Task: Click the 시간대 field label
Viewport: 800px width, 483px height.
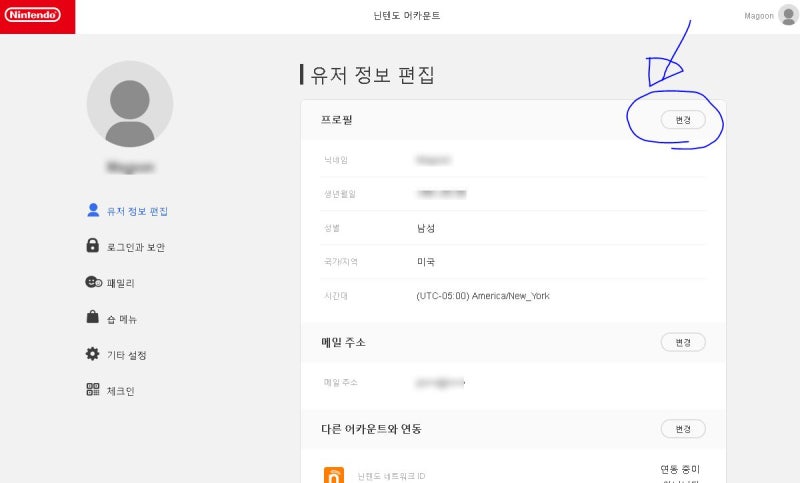Action: (x=336, y=296)
